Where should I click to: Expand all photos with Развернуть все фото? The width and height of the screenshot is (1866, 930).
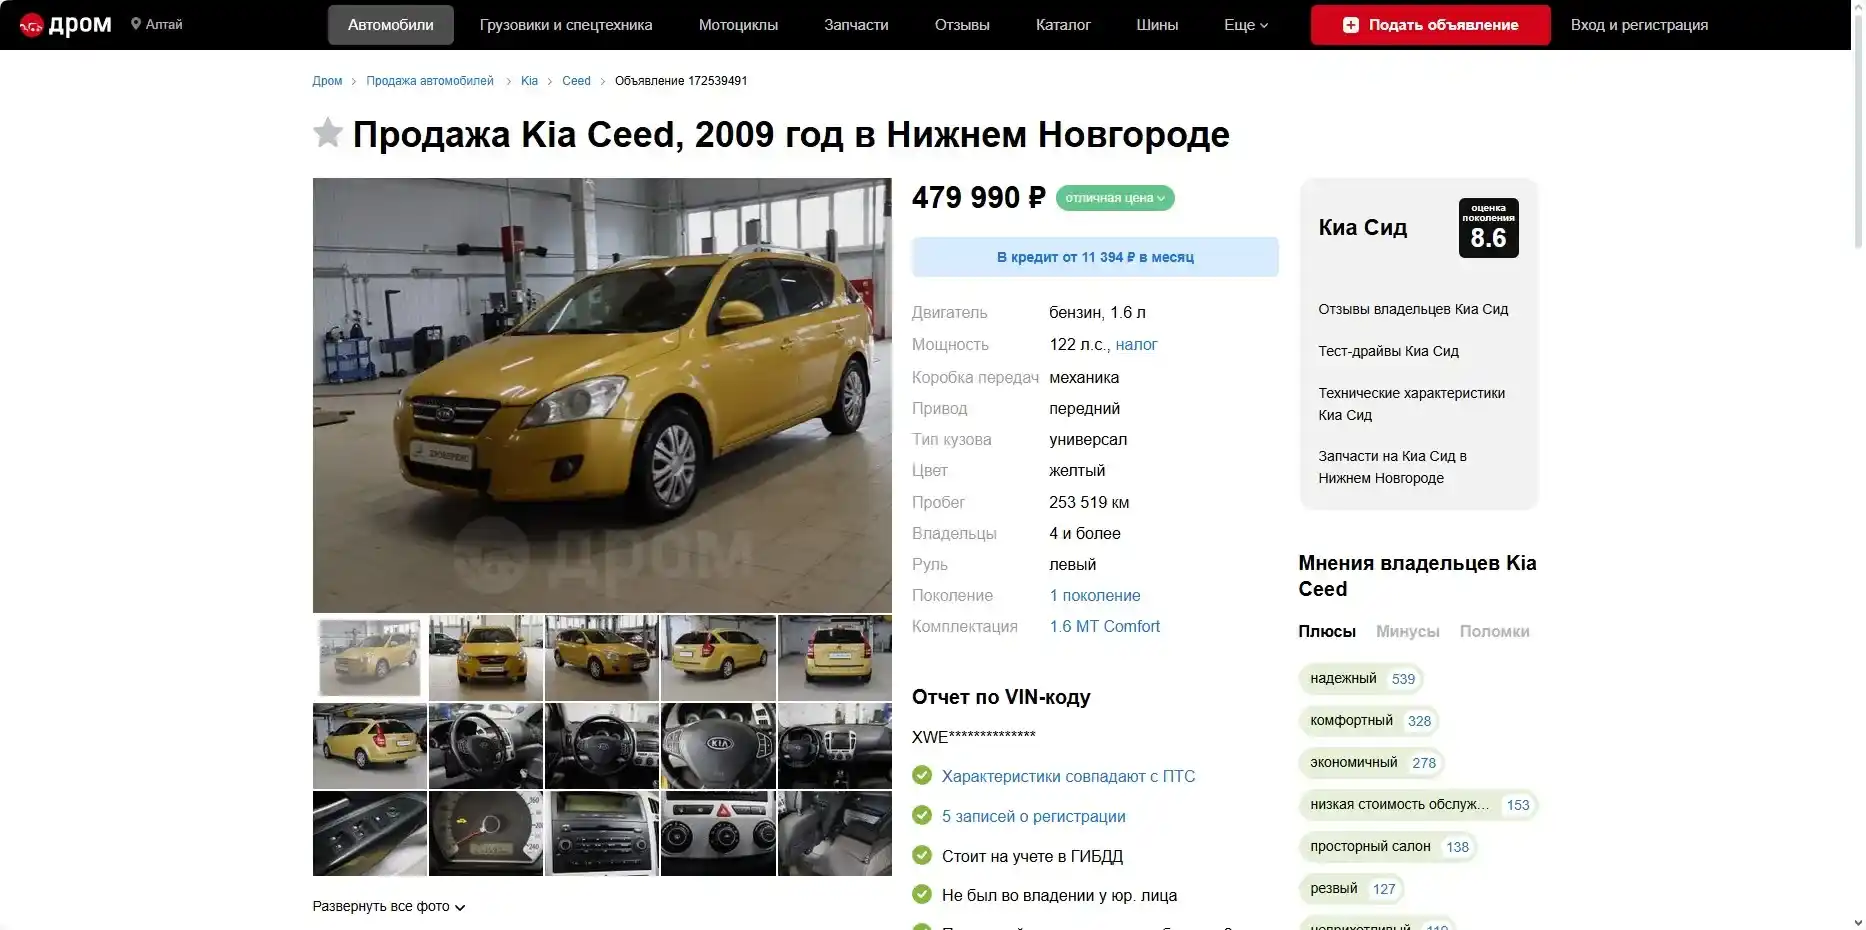click(x=389, y=907)
